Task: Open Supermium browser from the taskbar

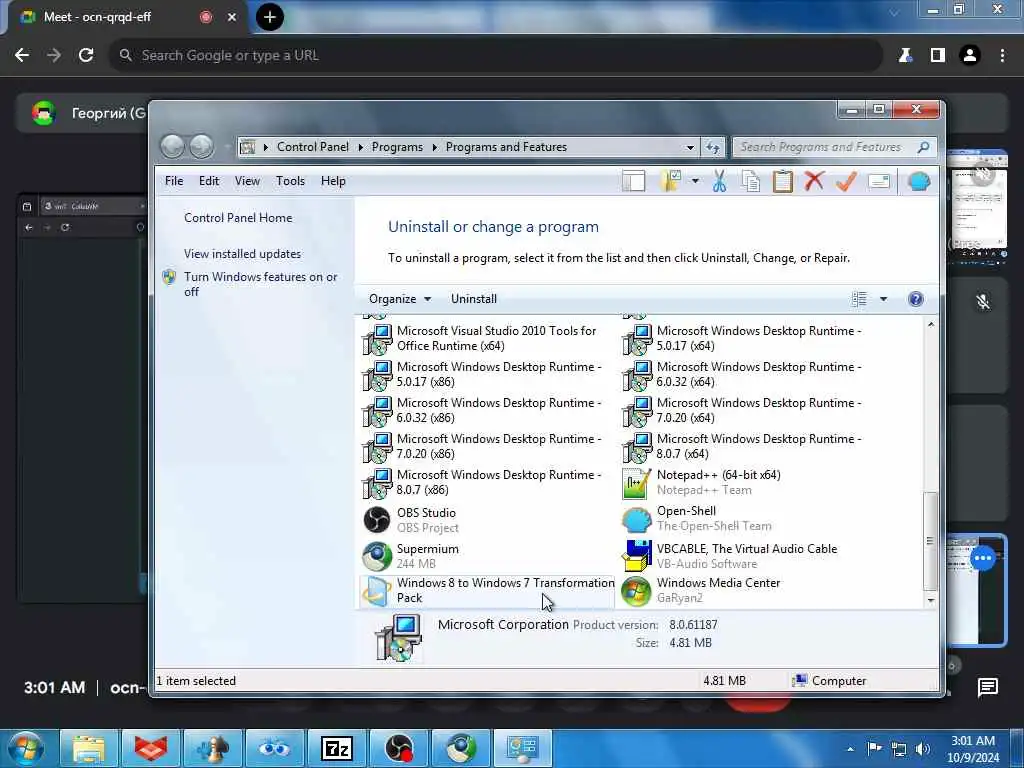Action: point(461,748)
